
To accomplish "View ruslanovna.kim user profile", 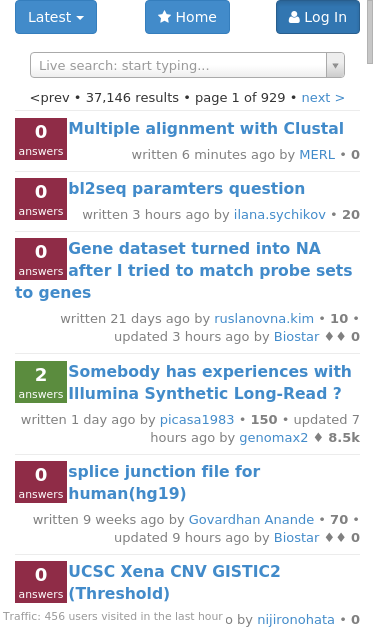I will tap(264, 318).
